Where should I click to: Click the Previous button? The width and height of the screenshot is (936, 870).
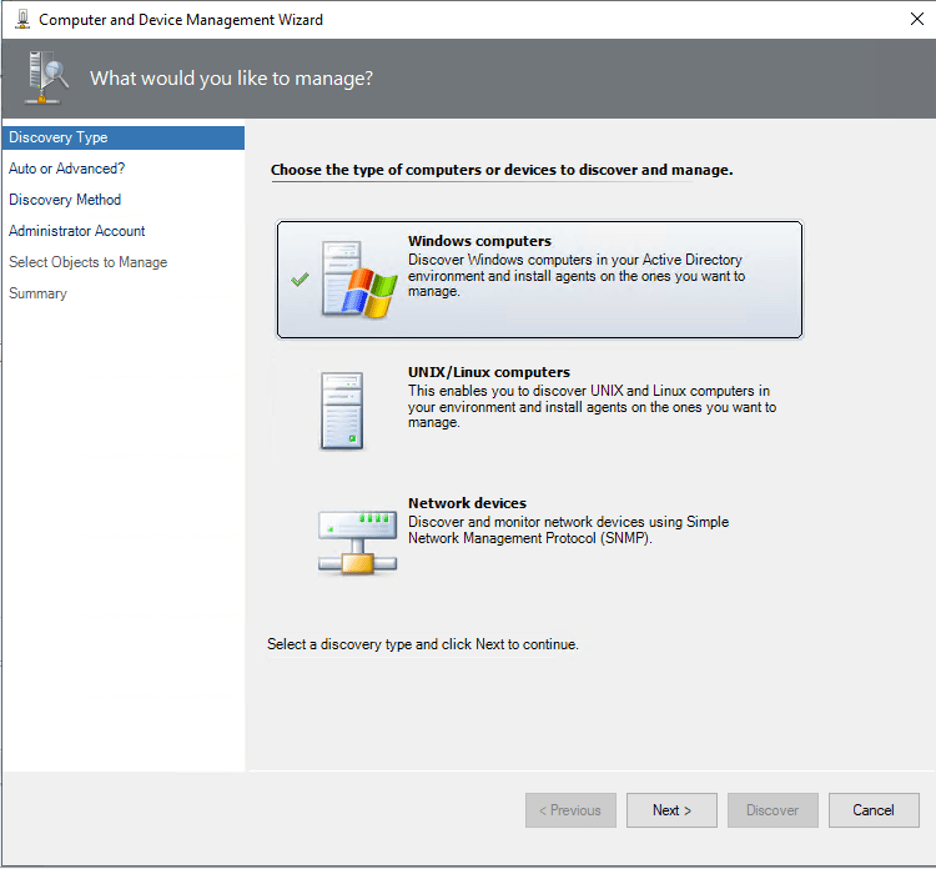click(570, 810)
